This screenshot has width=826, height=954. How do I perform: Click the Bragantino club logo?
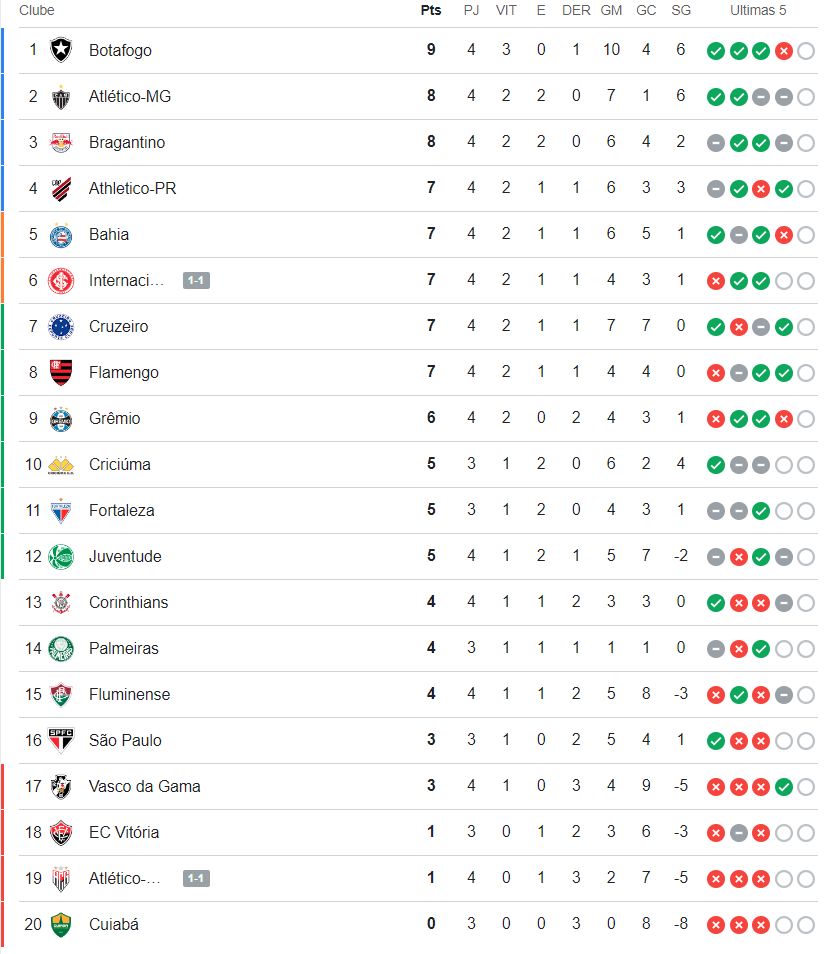(62, 142)
